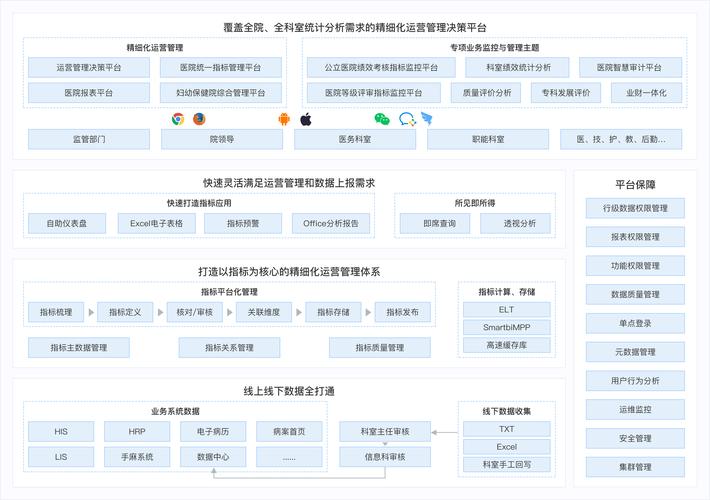This screenshot has height=500, width=710.
Task: Select 科室绩效统计分析 box
Action: coord(517,67)
